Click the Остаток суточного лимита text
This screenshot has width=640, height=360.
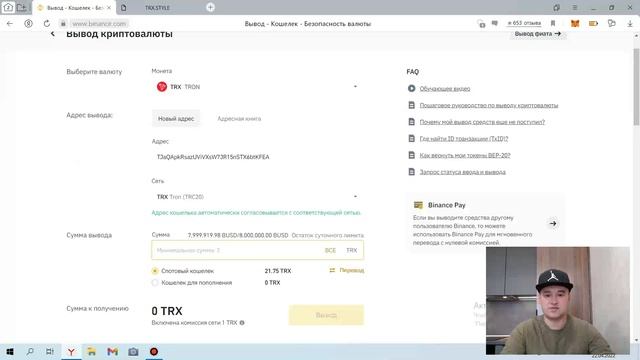point(328,236)
